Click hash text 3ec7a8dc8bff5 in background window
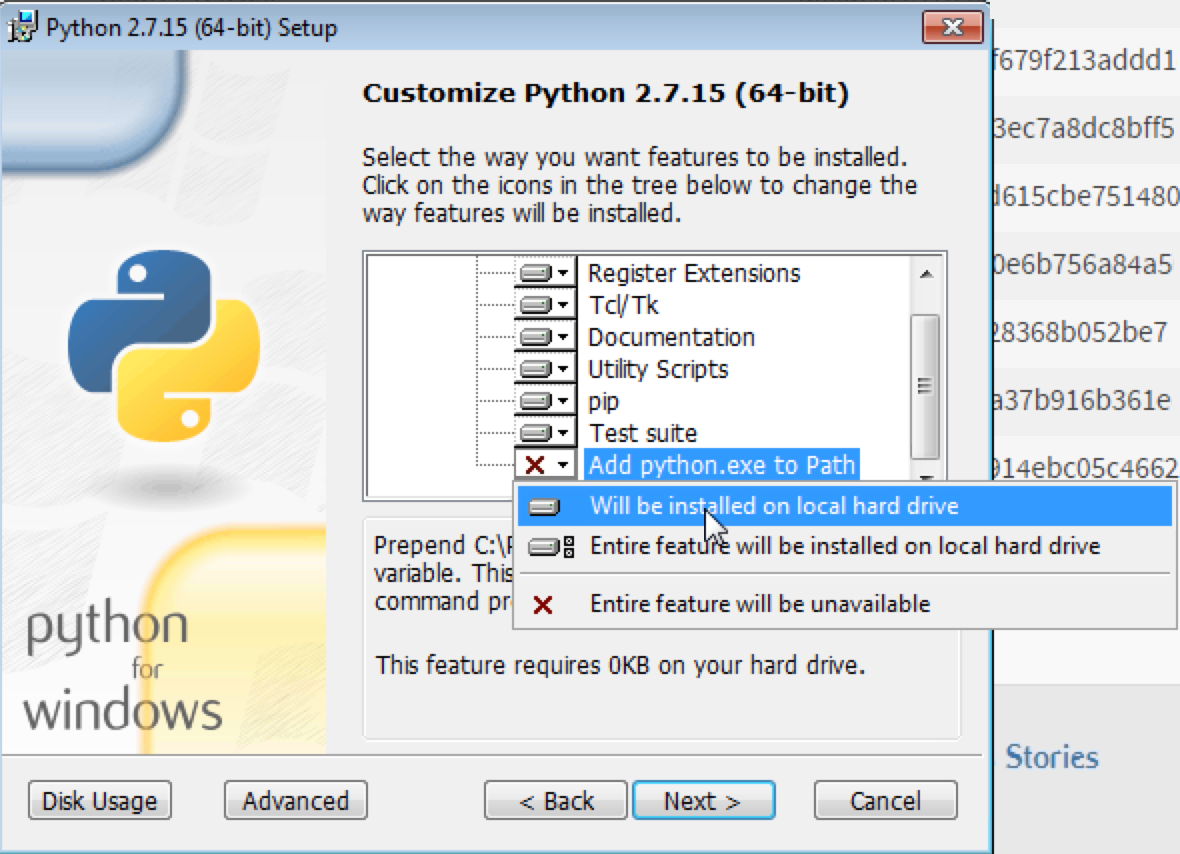The height and width of the screenshot is (854, 1180). click(1084, 128)
